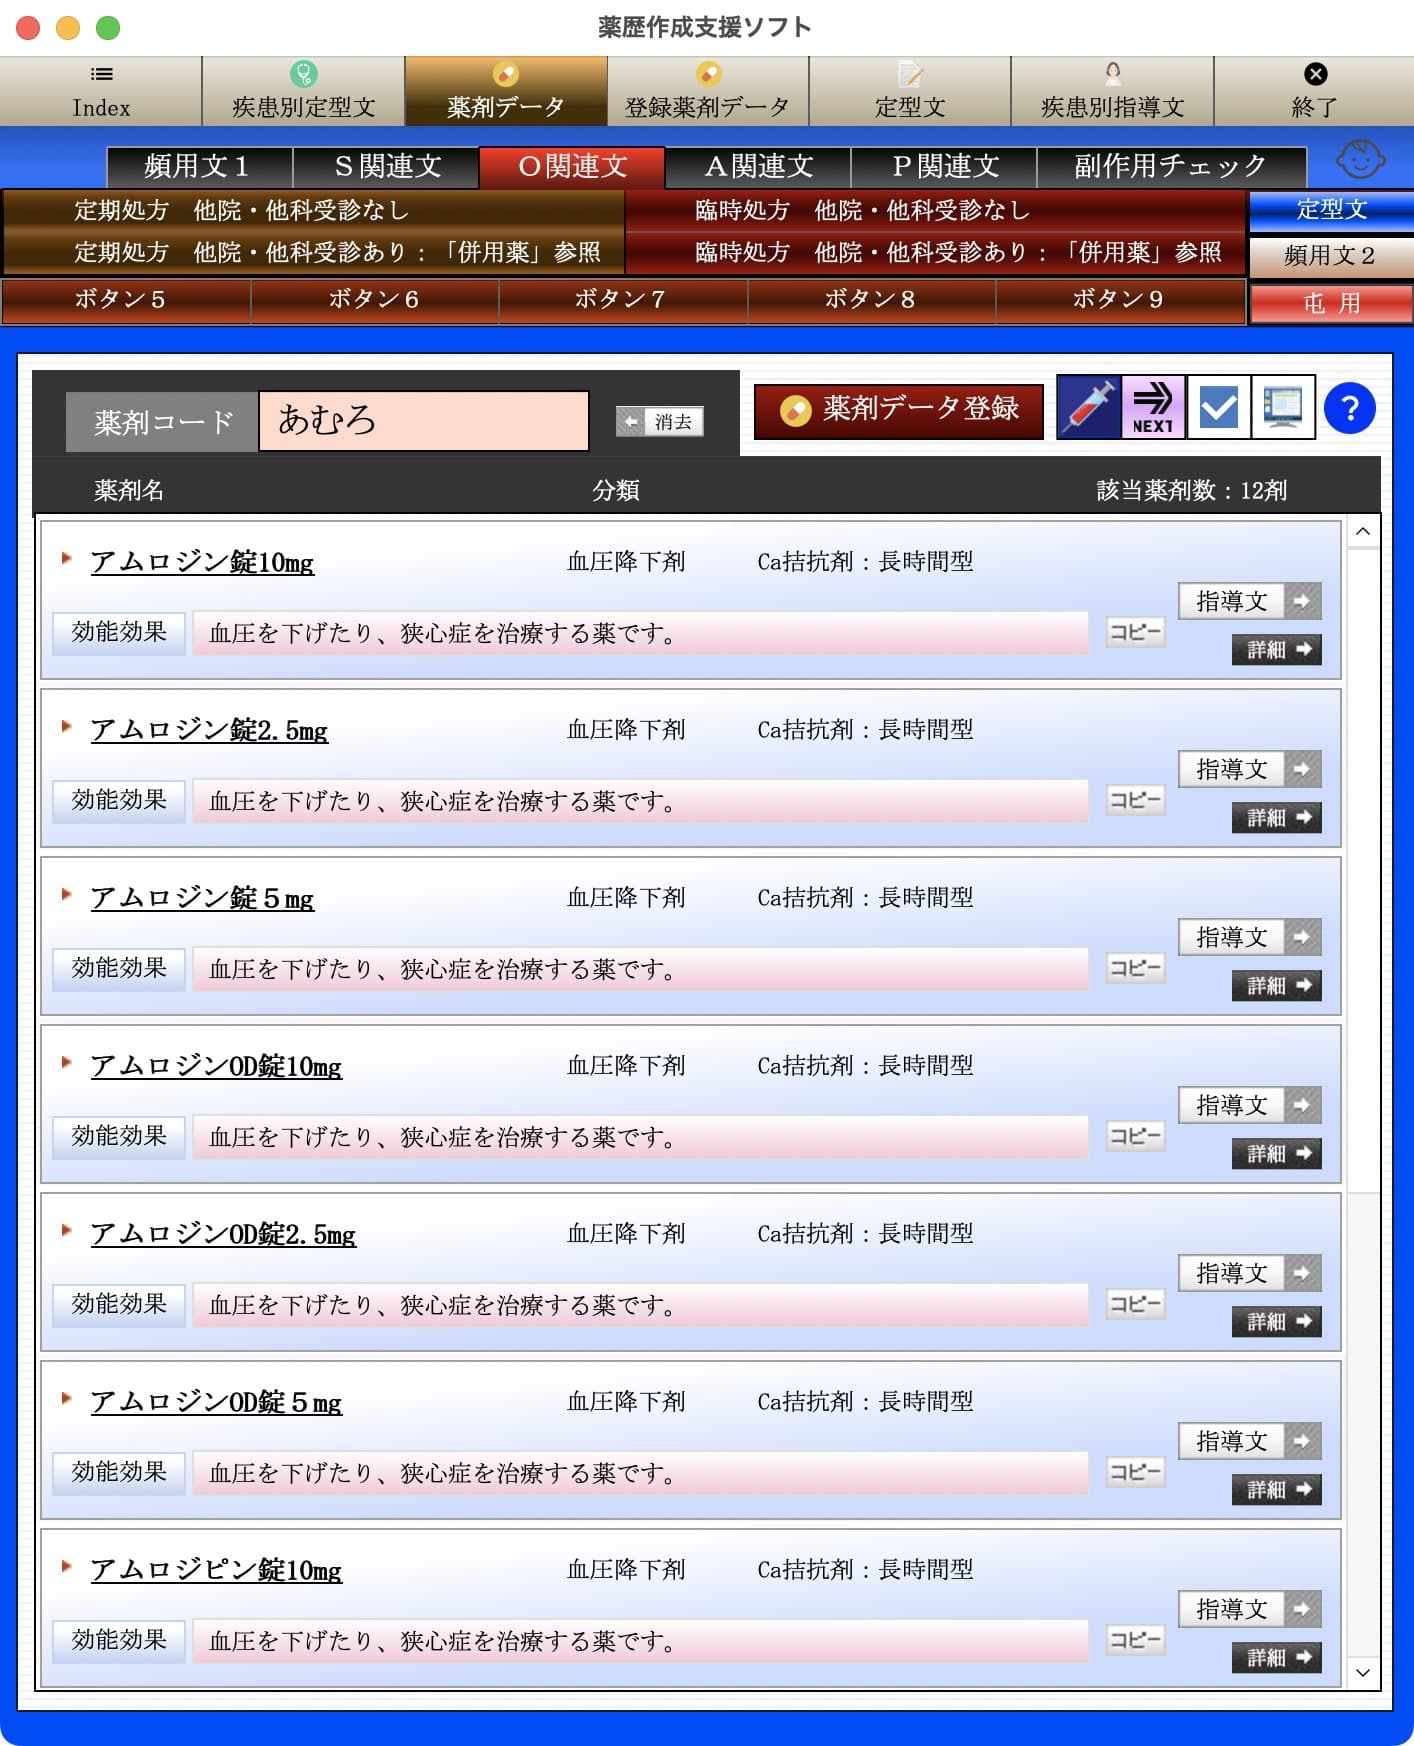Switch to the Ｏ関連文 tab
The height and width of the screenshot is (1746, 1414).
tap(572, 166)
